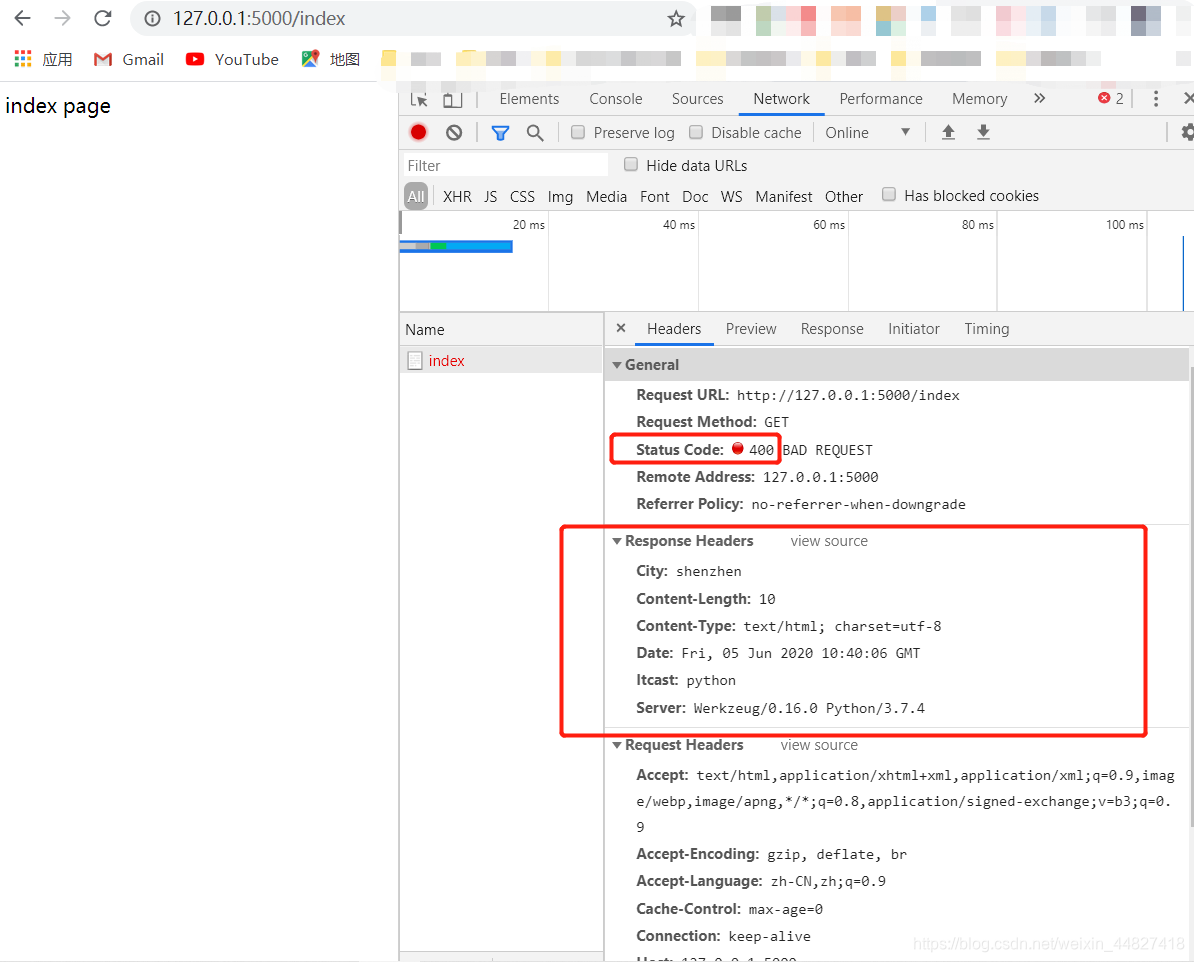Click the Request URL value
The image size is (1194, 962).
point(848,395)
